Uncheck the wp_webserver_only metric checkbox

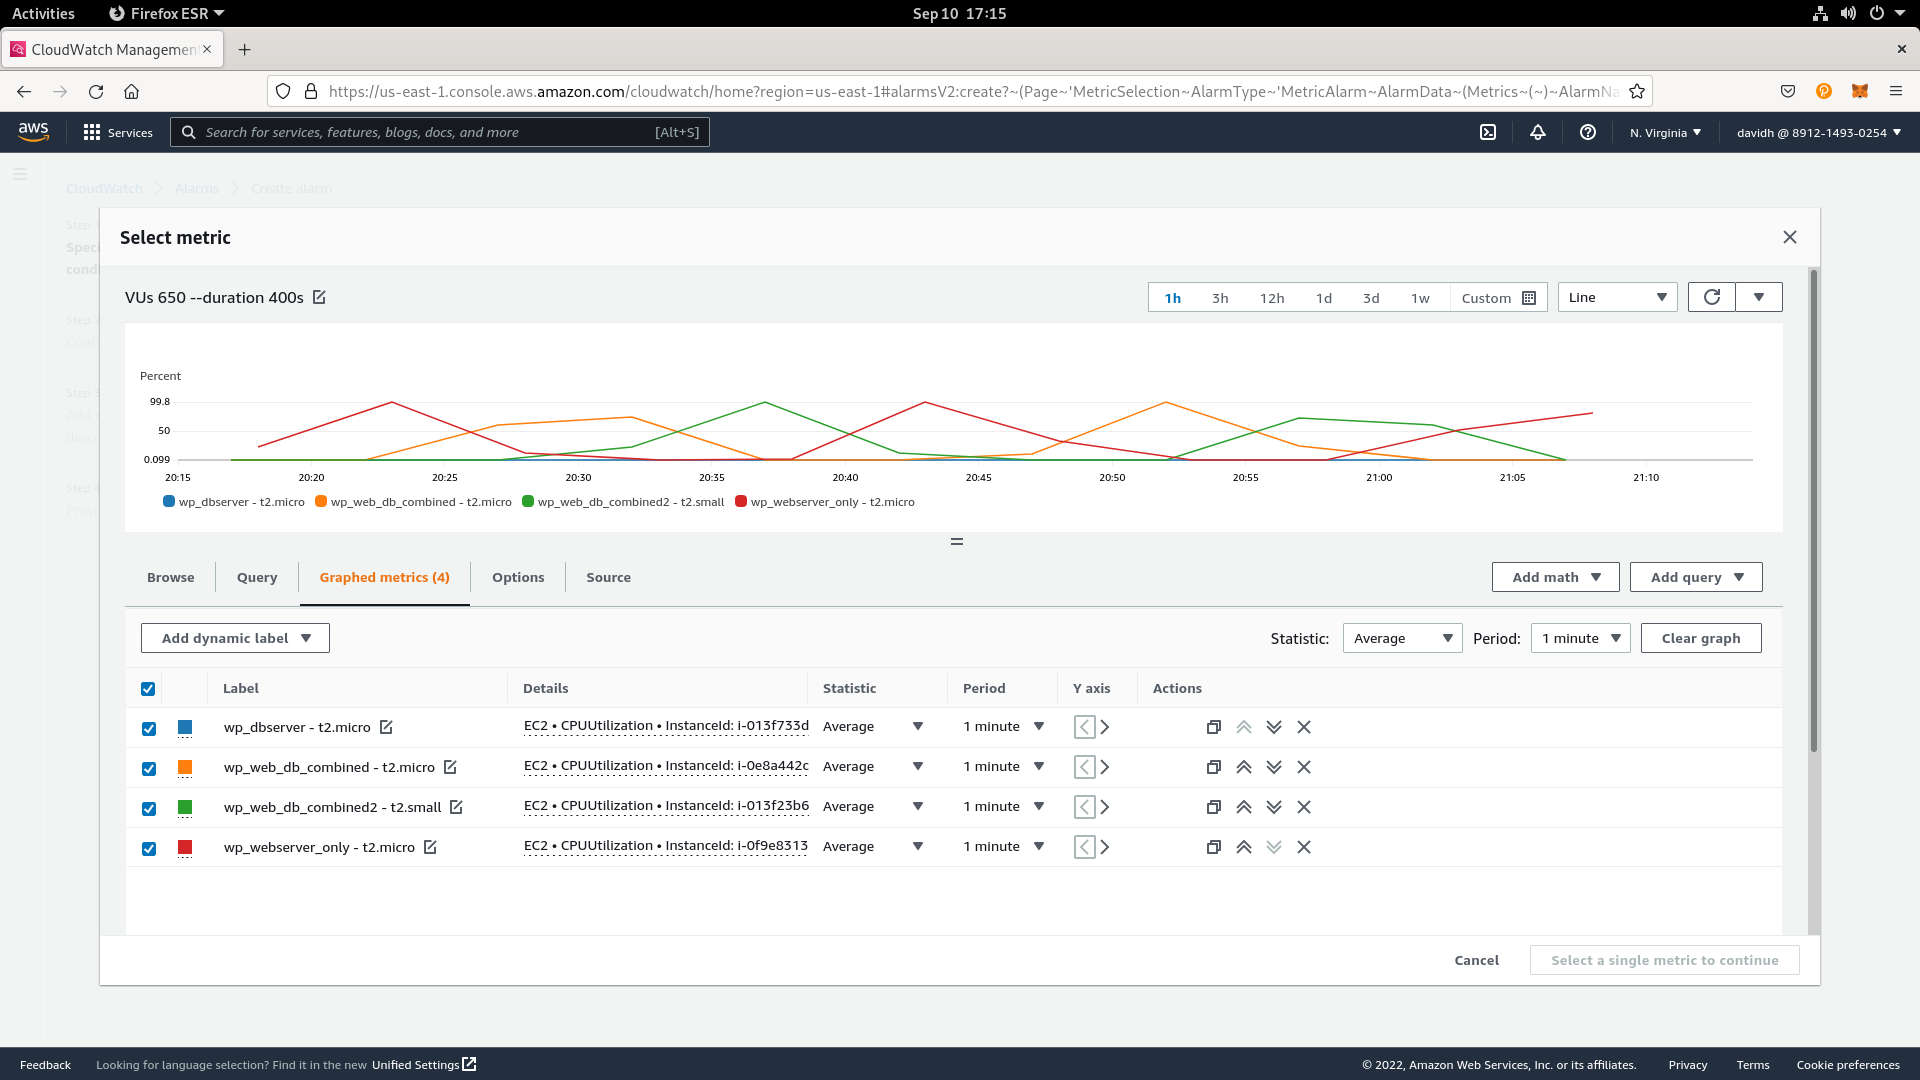coord(149,848)
